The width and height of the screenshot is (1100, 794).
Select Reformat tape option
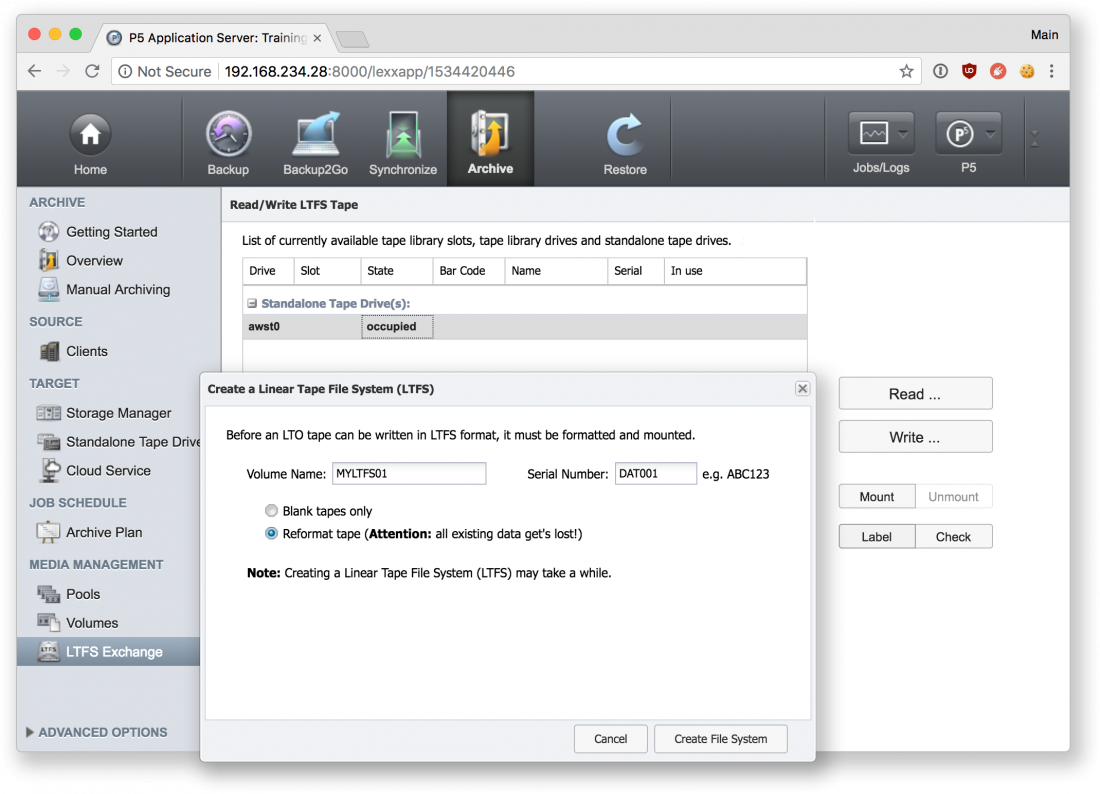pos(271,533)
